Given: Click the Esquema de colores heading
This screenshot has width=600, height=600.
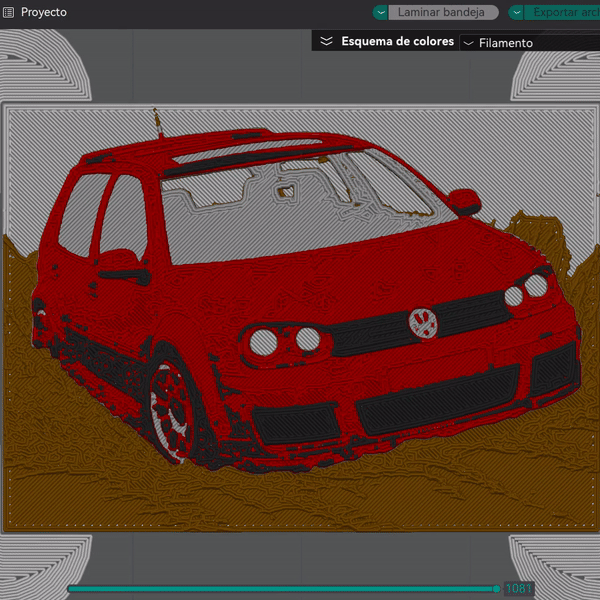Looking at the screenshot, I should pyautogui.click(x=397, y=42).
